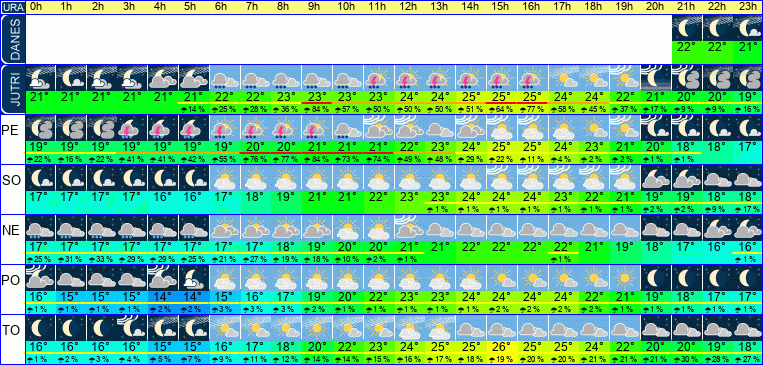Click the DANES 21h moon icon
Viewport: 763px width, 365px height.
pyautogui.click(x=687, y=28)
